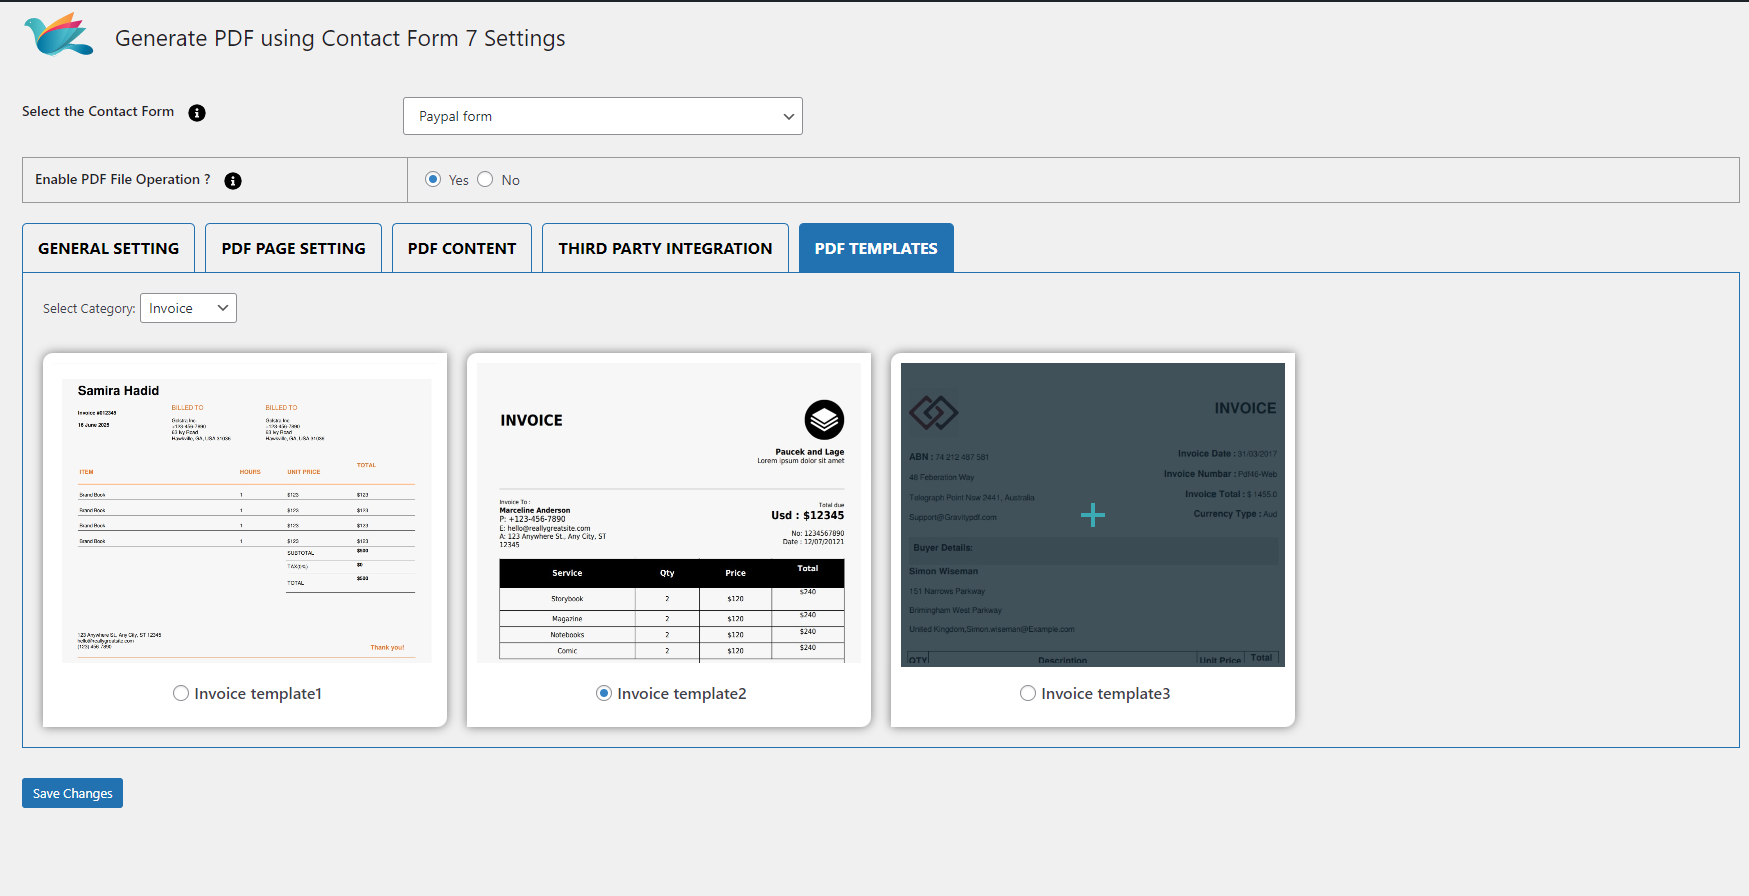This screenshot has width=1749, height=896.
Task: Open the Third Party Integration tab
Action: point(665,248)
